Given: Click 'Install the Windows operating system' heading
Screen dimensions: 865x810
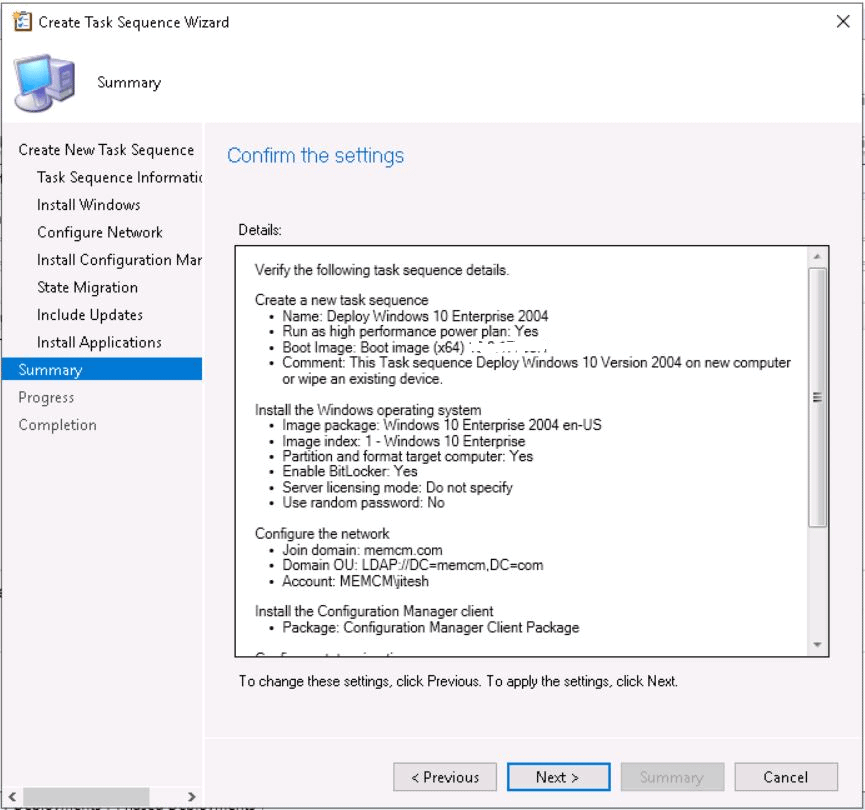Looking at the screenshot, I should [x=368, y=410].
